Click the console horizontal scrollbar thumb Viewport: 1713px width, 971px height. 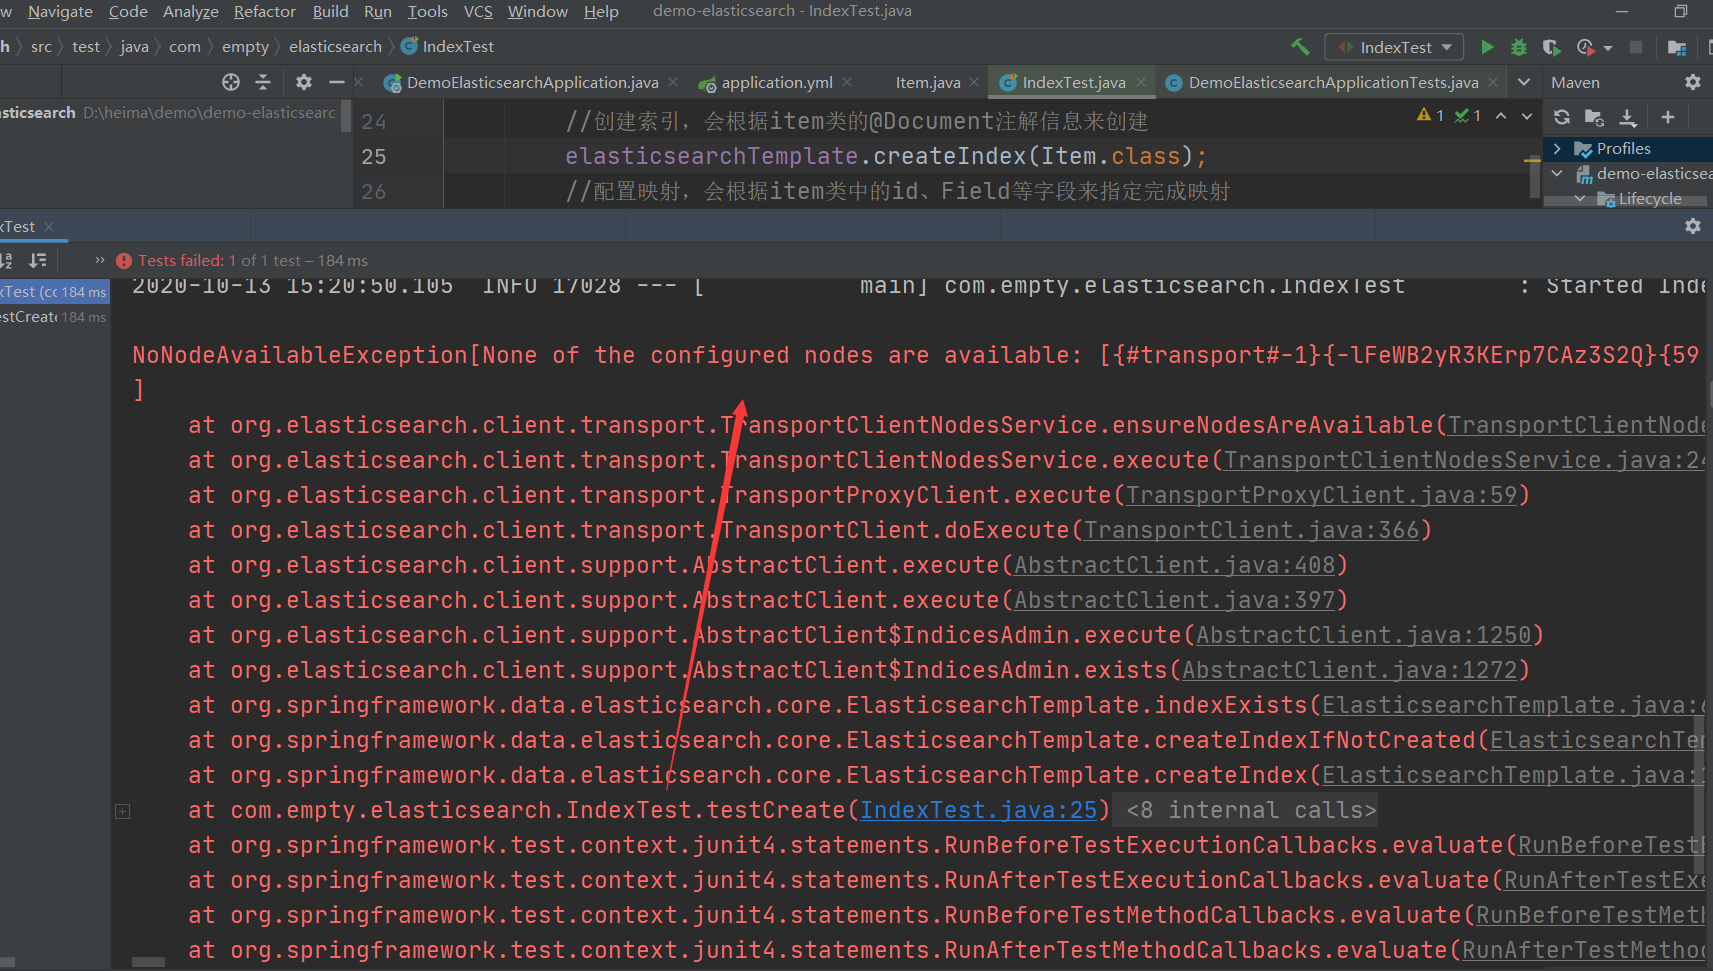[148, 963]
